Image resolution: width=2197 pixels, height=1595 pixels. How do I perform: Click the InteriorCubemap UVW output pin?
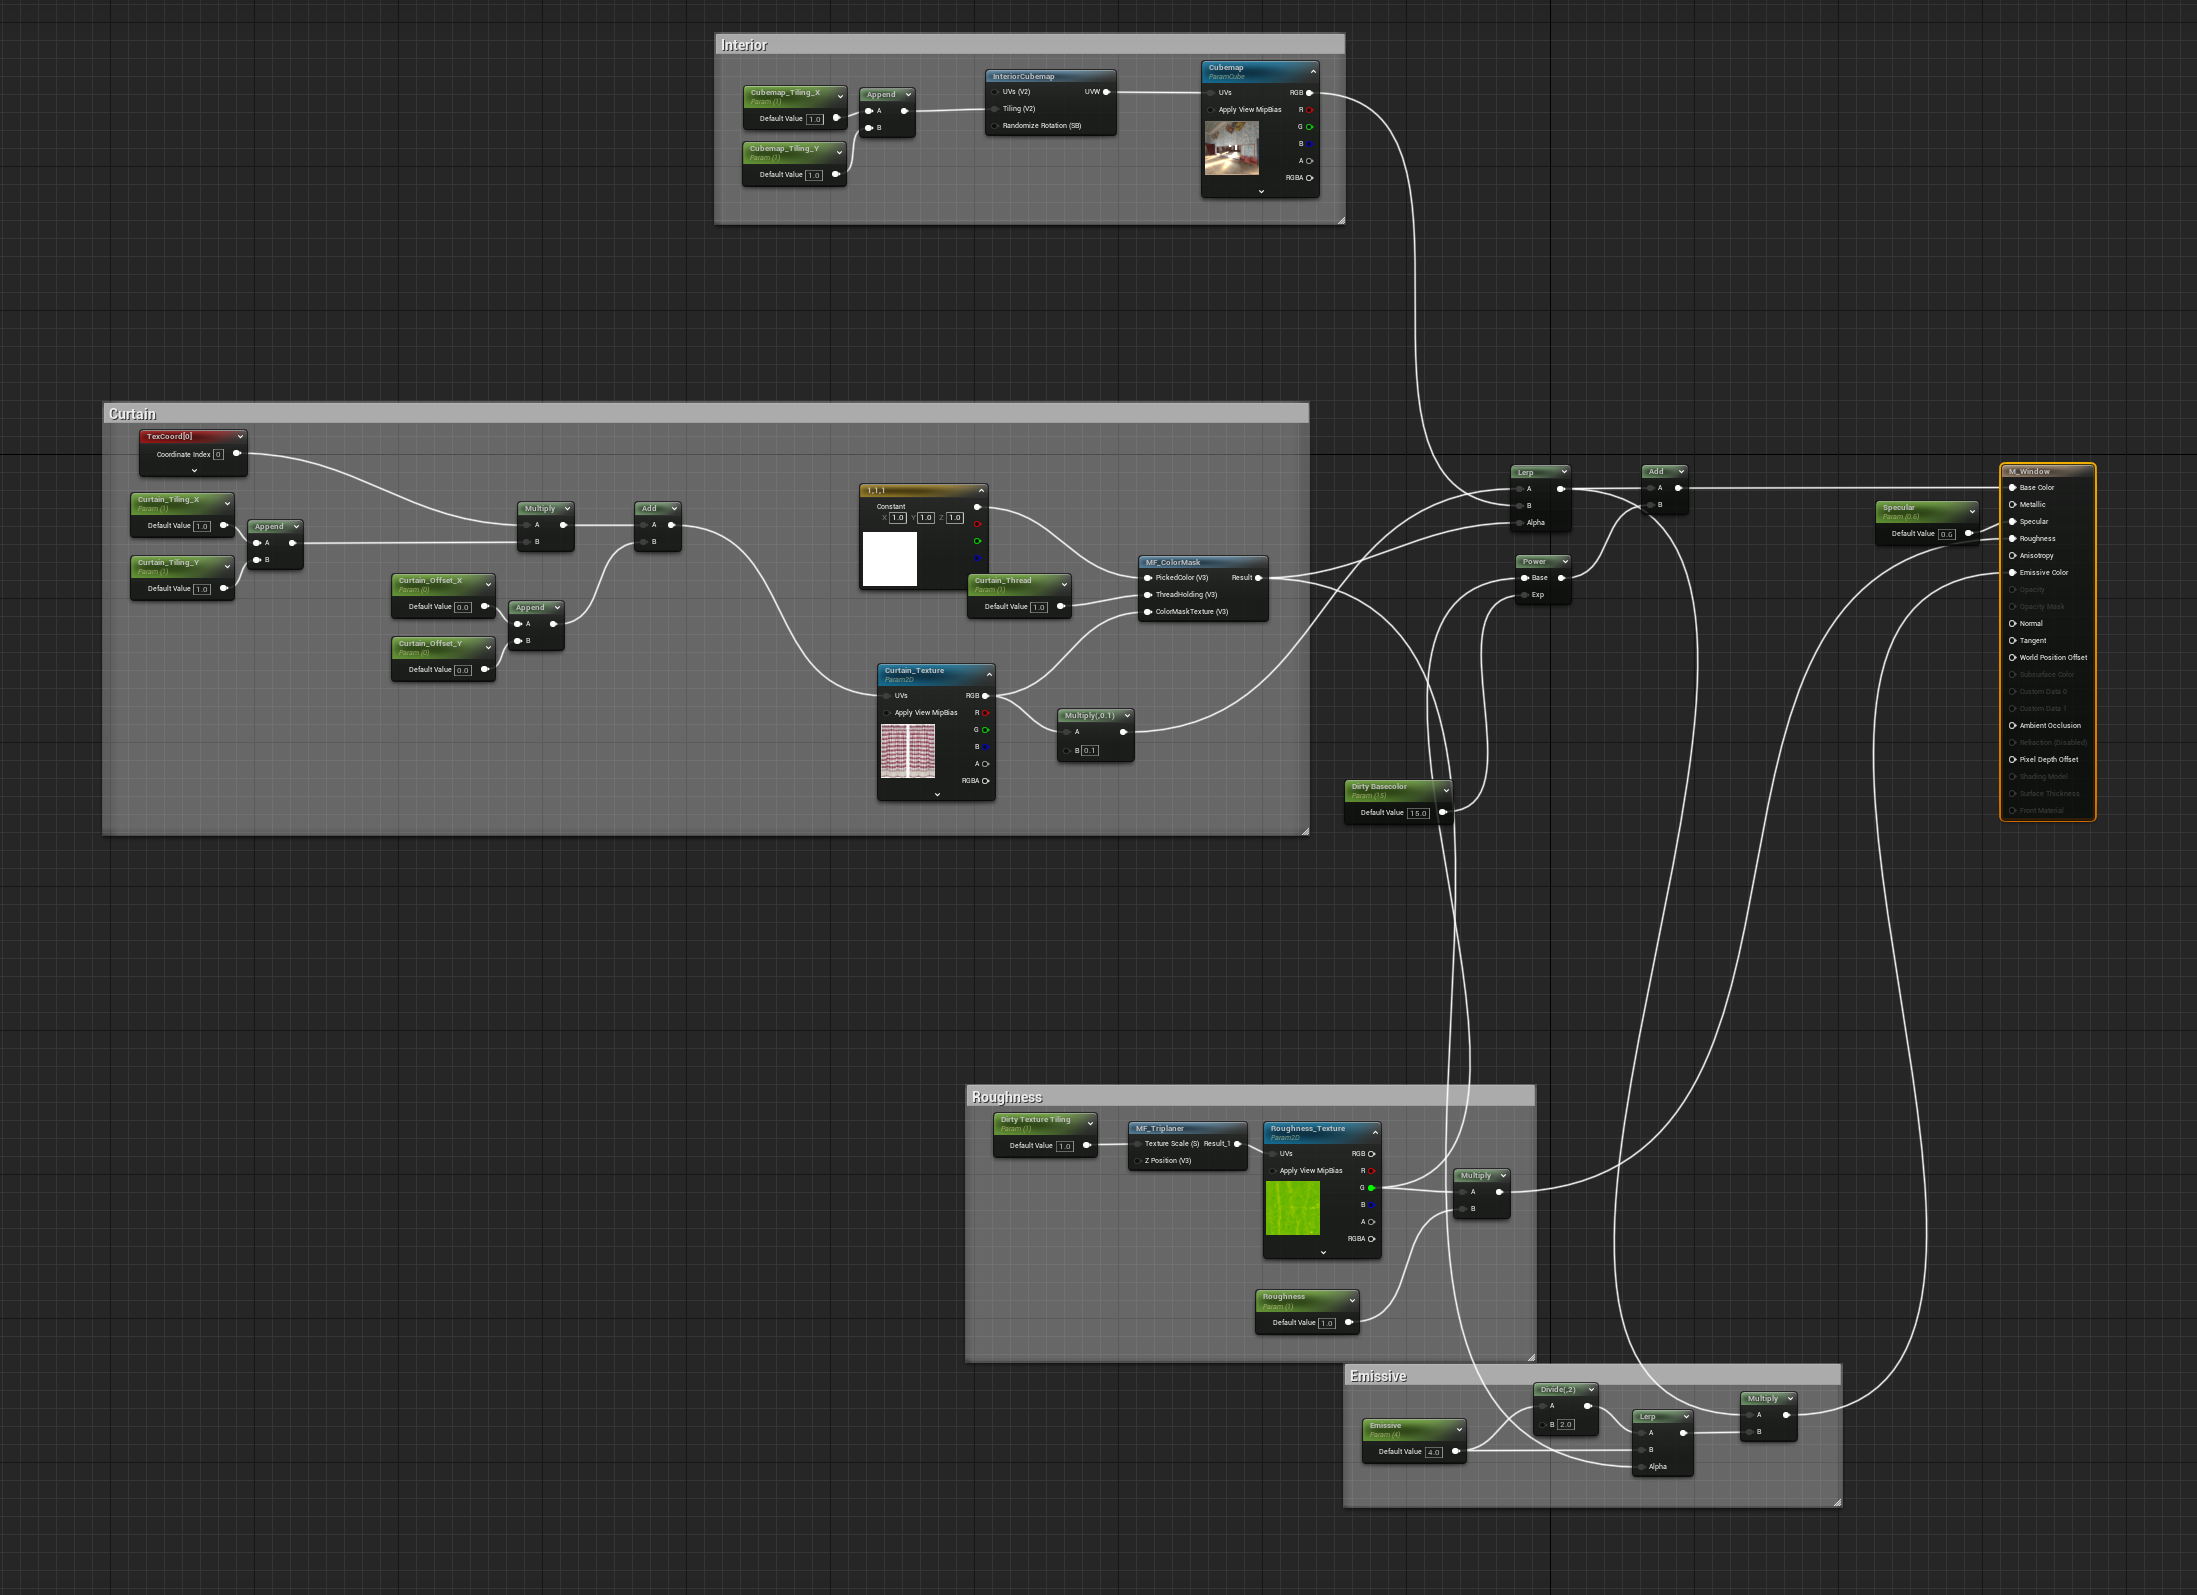click(1106, 92)
